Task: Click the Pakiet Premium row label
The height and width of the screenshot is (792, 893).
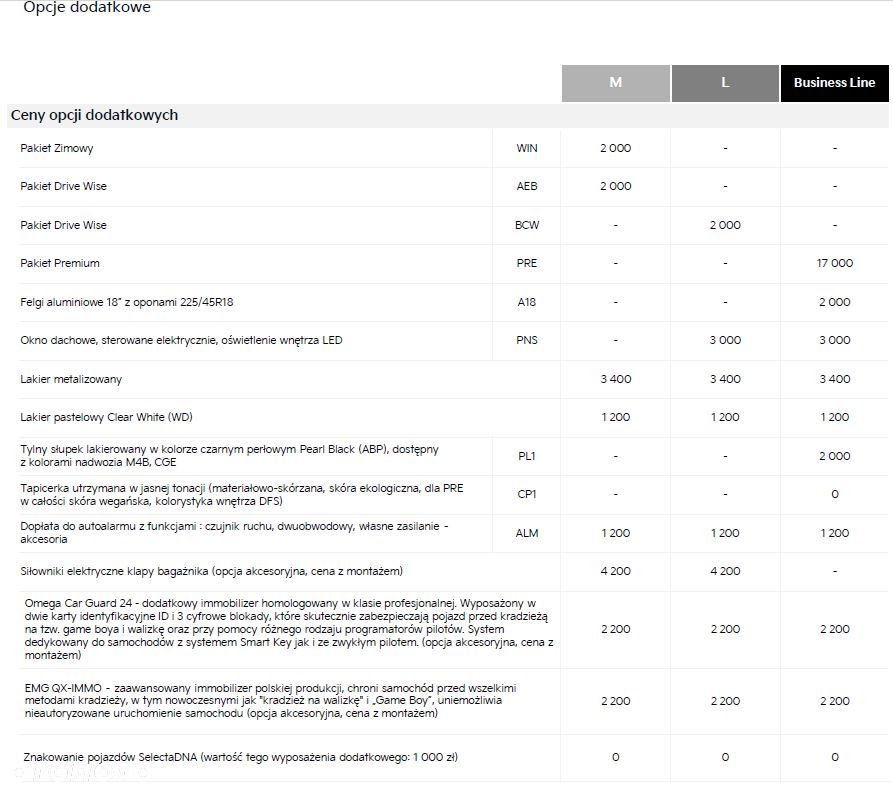Action: (60, 263)
